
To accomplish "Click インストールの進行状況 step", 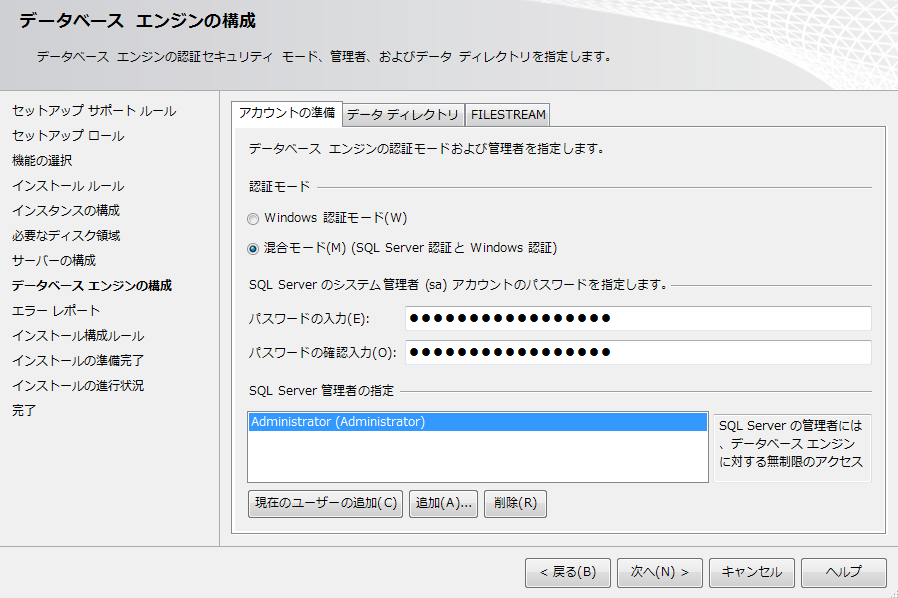I will [x=78, y=385].
